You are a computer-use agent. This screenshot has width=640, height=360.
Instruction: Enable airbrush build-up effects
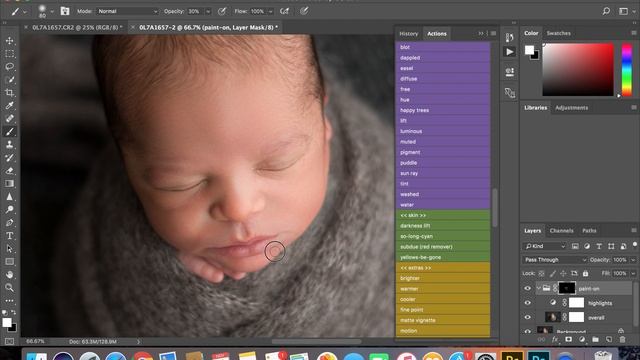[x=284, y=11]
